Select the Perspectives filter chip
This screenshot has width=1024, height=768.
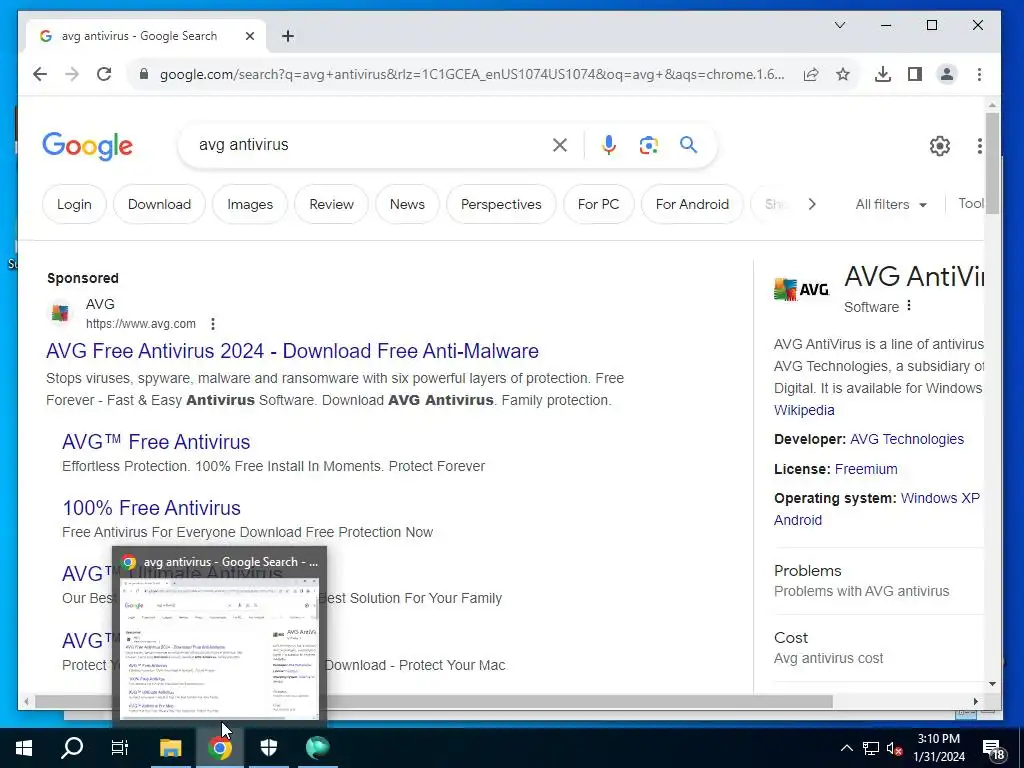501,204
